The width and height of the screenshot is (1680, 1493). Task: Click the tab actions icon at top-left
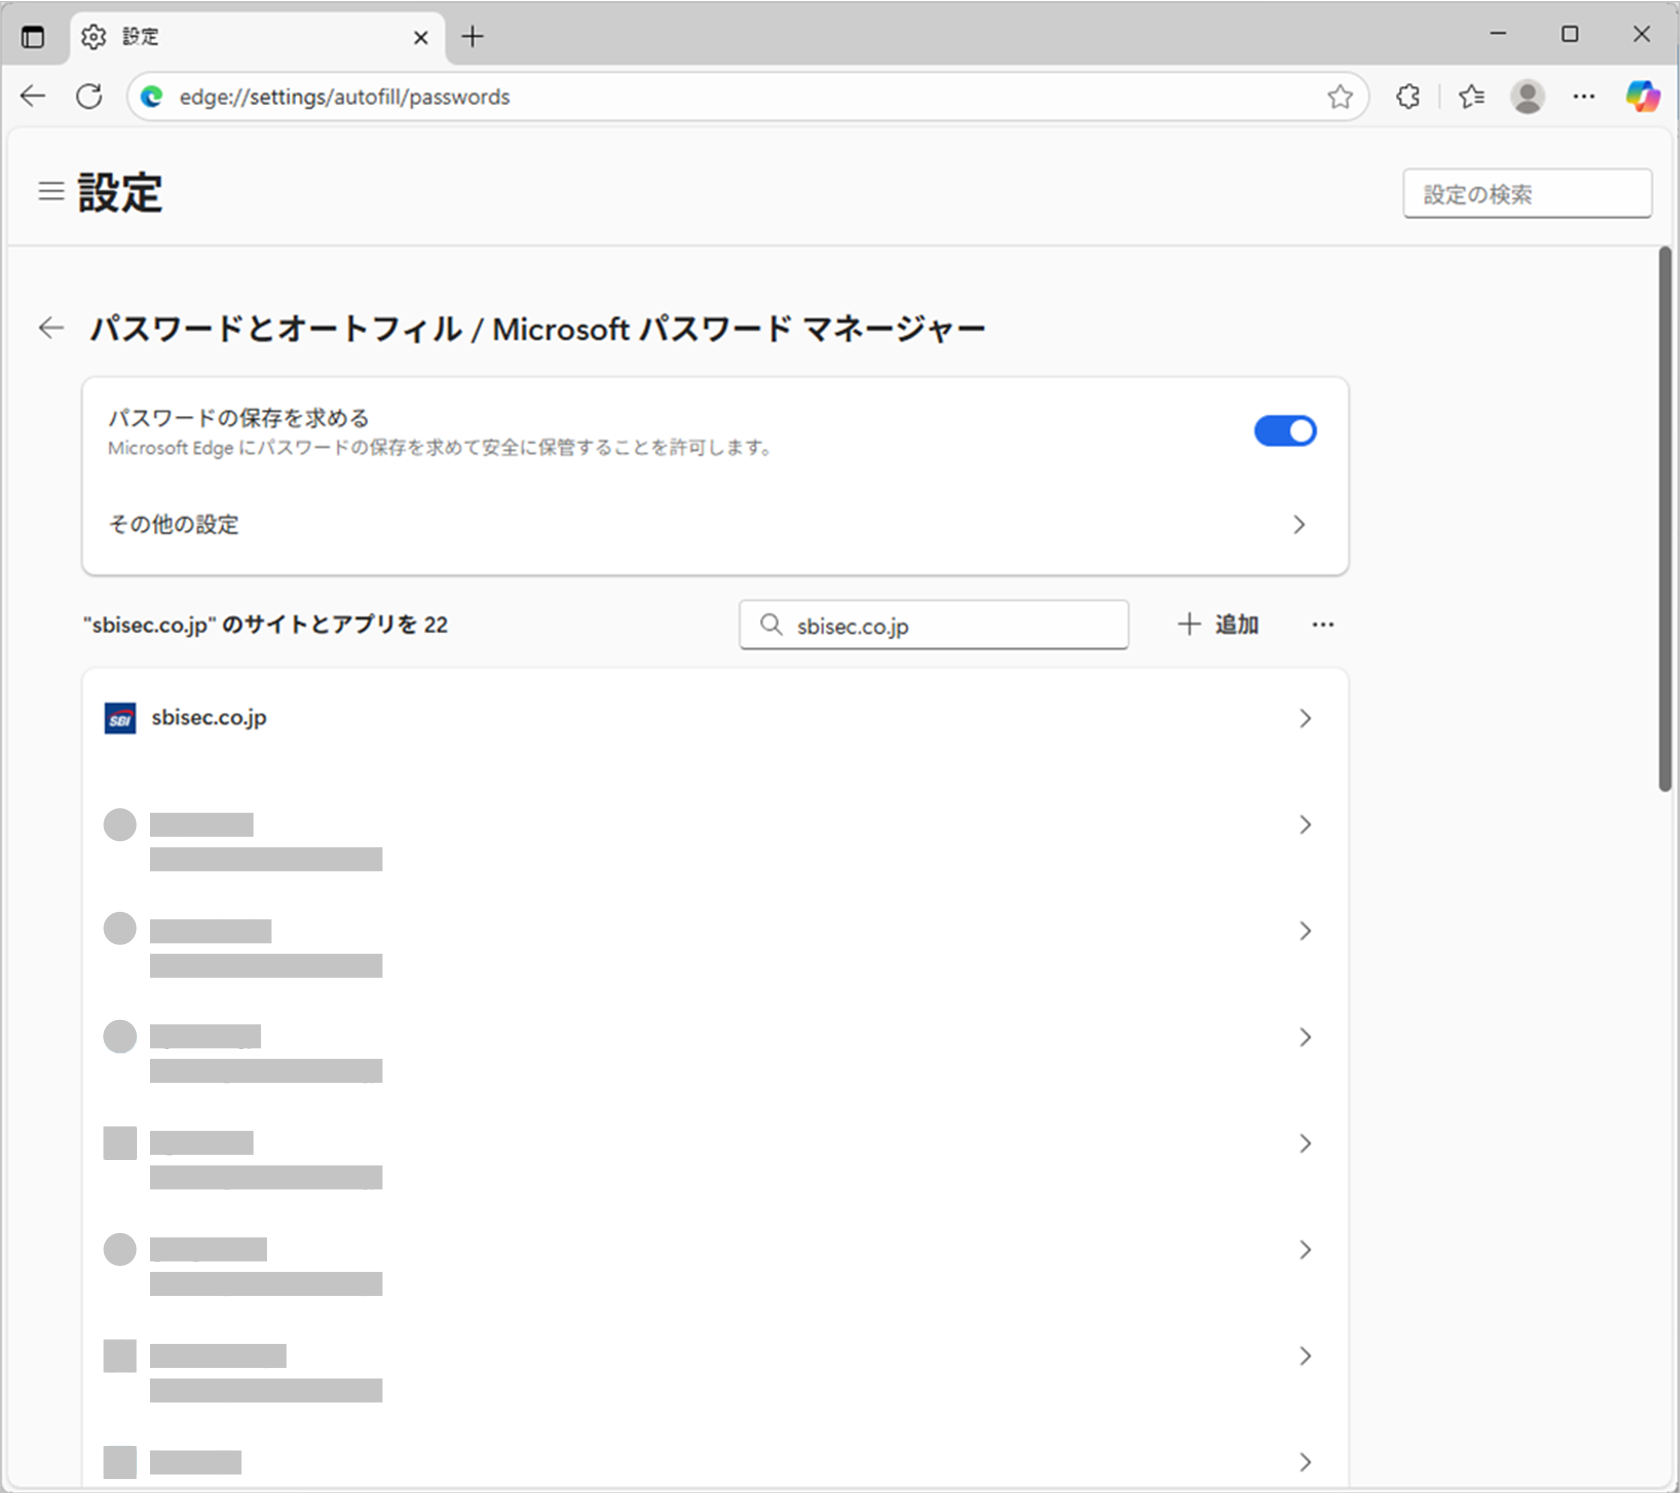[x=33, y=37]
